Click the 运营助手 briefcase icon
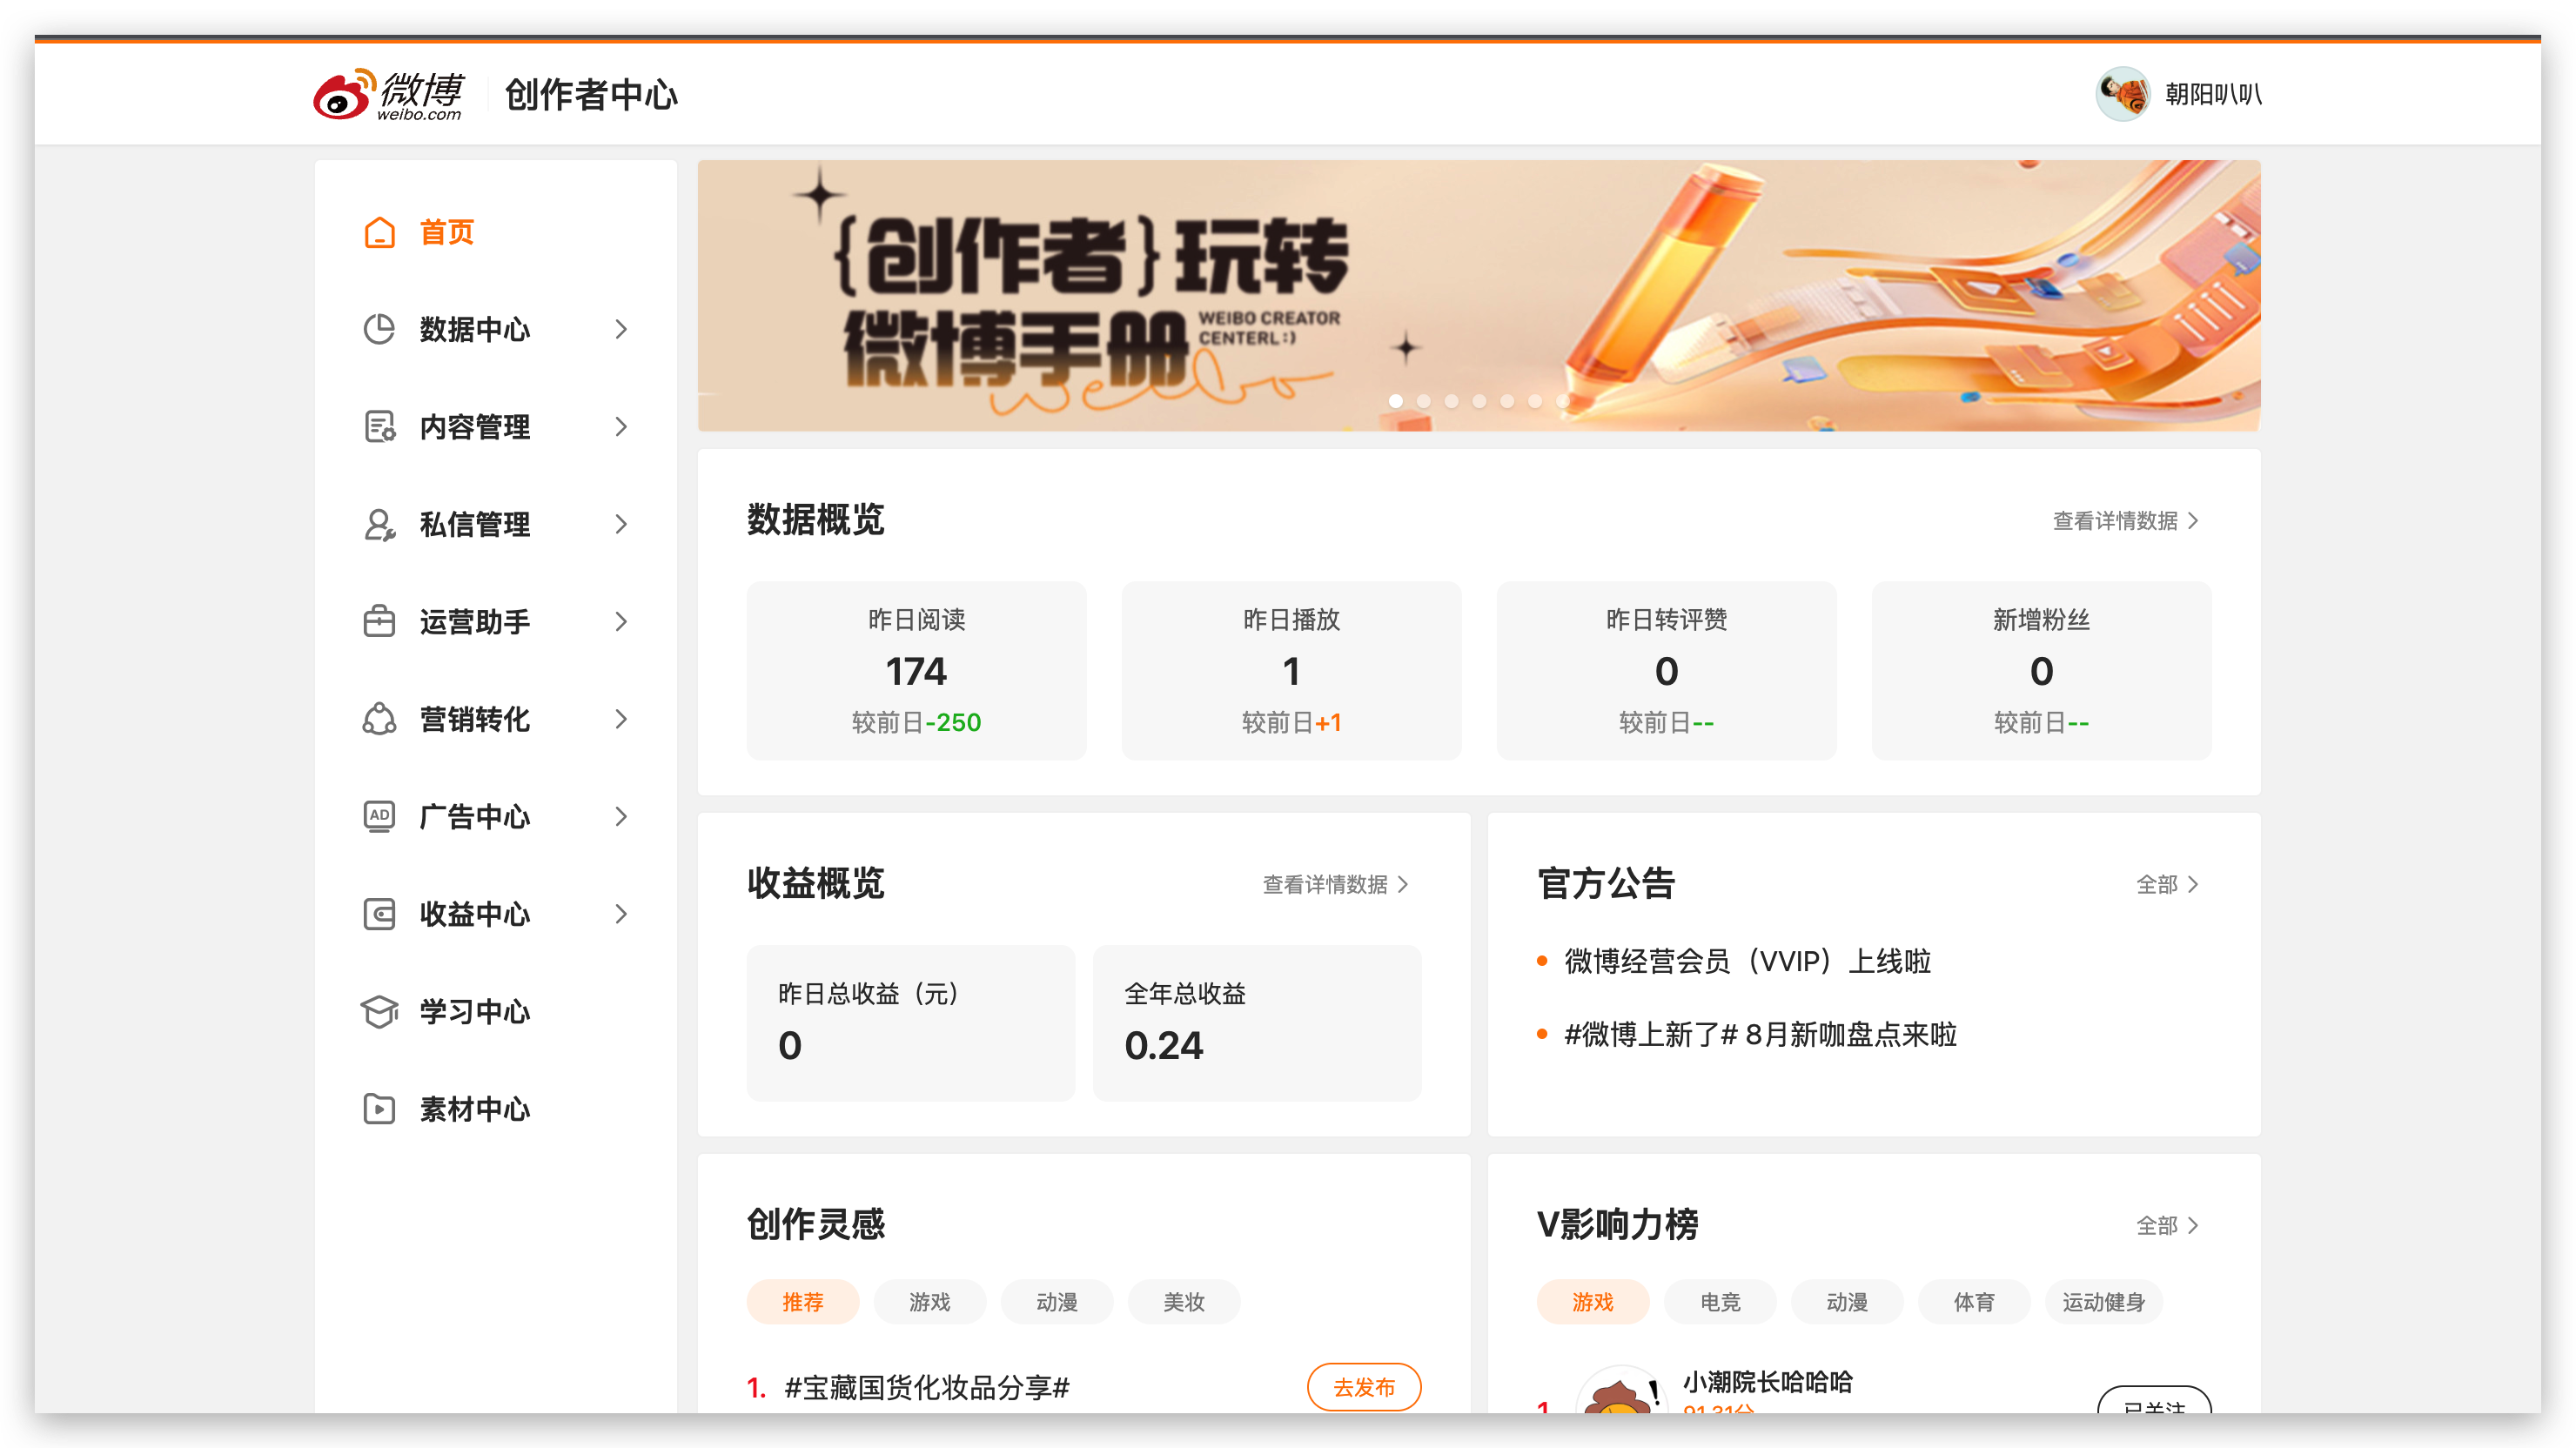 (379, 621)
